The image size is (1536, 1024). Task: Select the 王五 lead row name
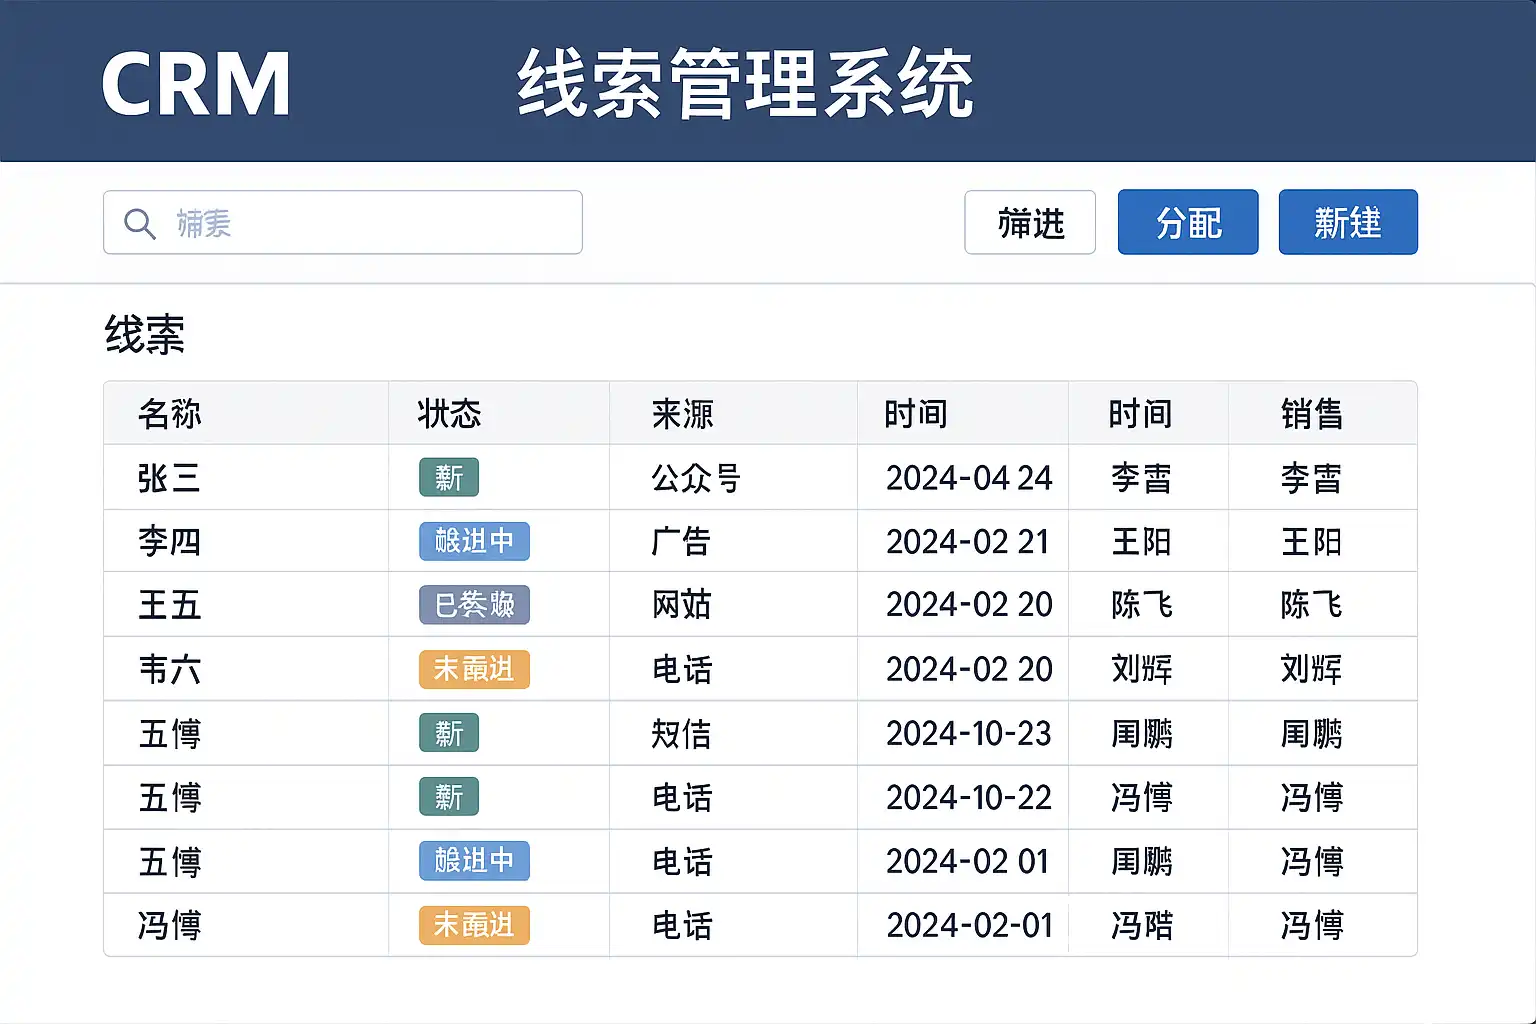169,605
